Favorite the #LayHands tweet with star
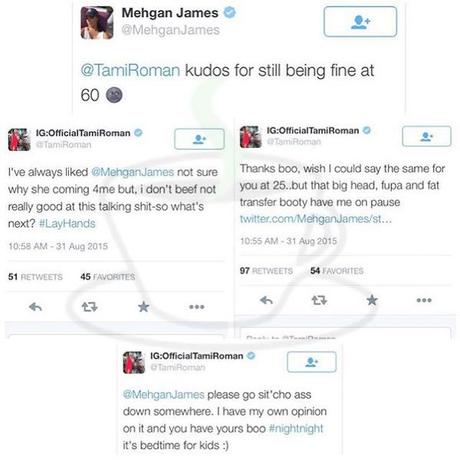The image size is (460, 460). pos(143,306)
